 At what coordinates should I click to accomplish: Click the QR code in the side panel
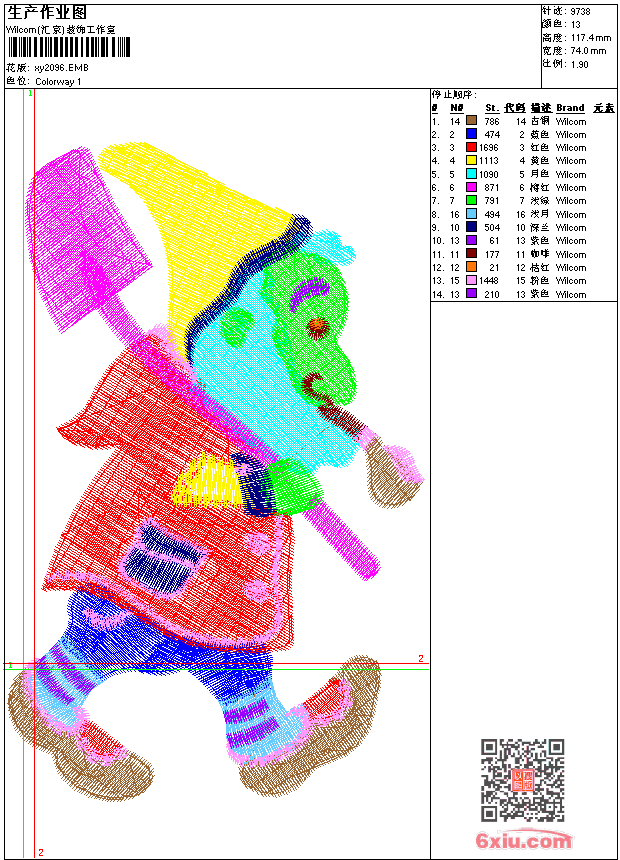click(x=522, y=780)
